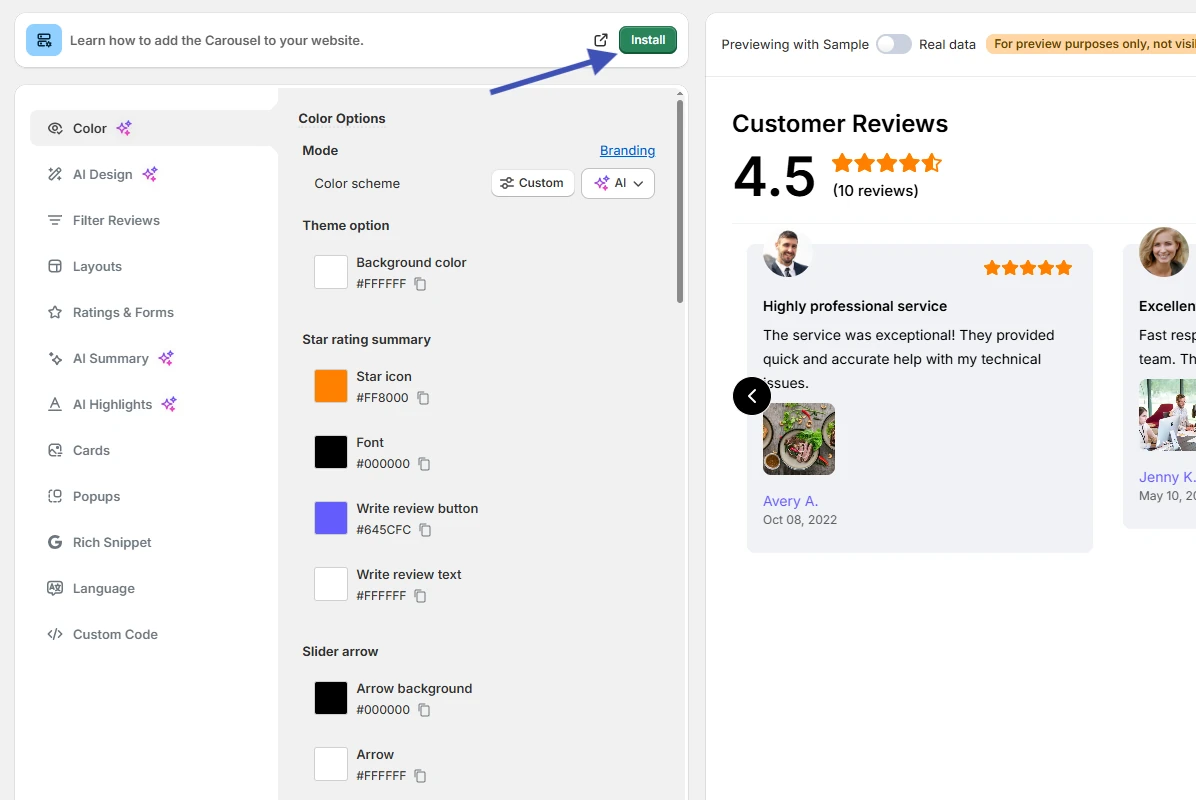
Task: Click the 'Highly professional service' review title
Action: click(x=855, y=306)
